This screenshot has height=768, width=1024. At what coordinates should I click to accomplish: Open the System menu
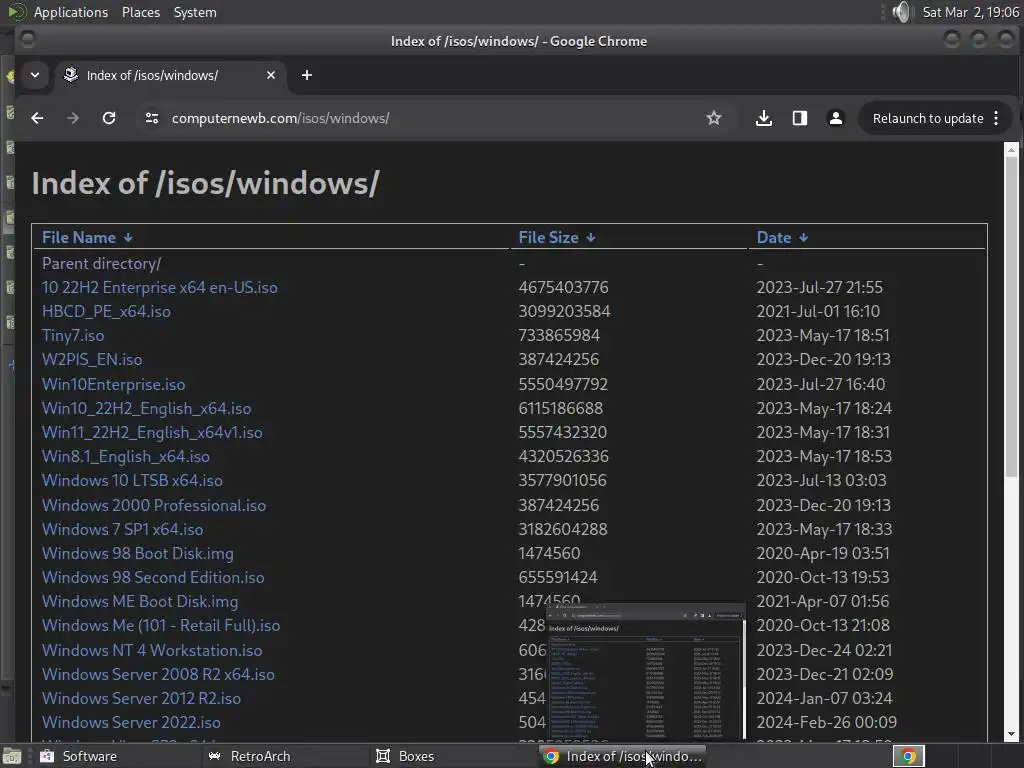(195, 12)
